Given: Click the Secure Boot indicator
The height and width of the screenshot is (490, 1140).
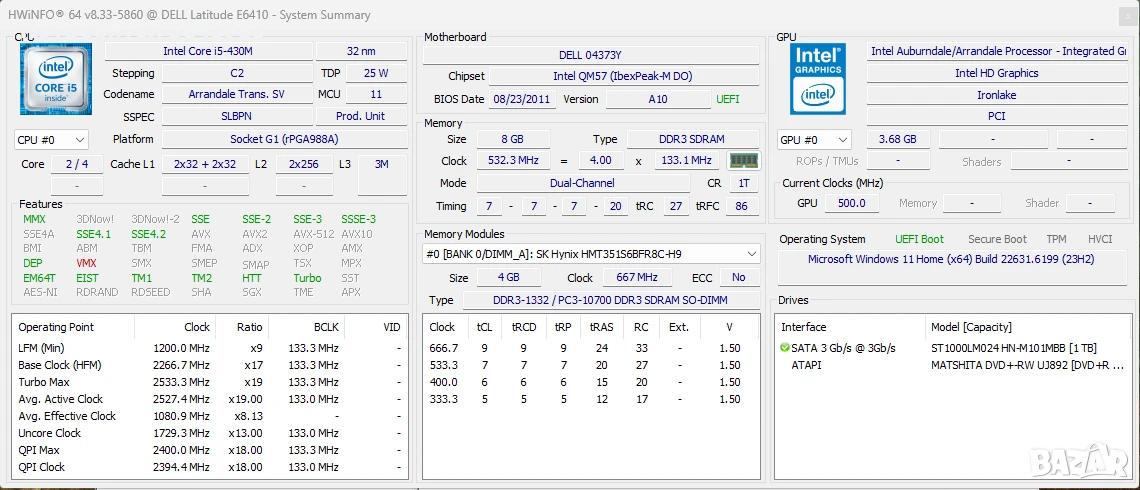Looking at the screenshot, I should (x=997, y=239).
